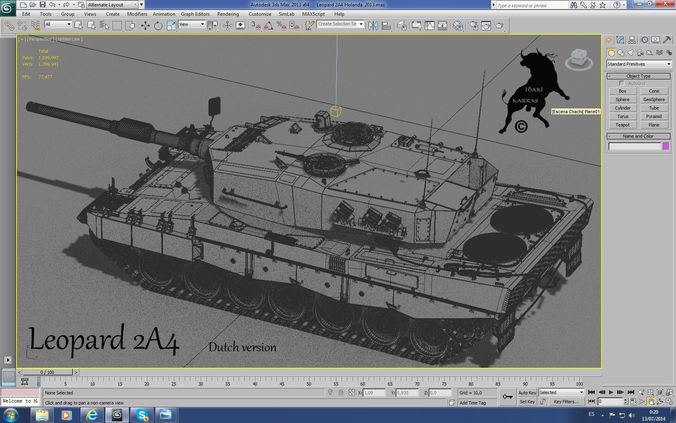Open the Material Editor icon
The image size is (676, 423).
click(x=457, y=26)
